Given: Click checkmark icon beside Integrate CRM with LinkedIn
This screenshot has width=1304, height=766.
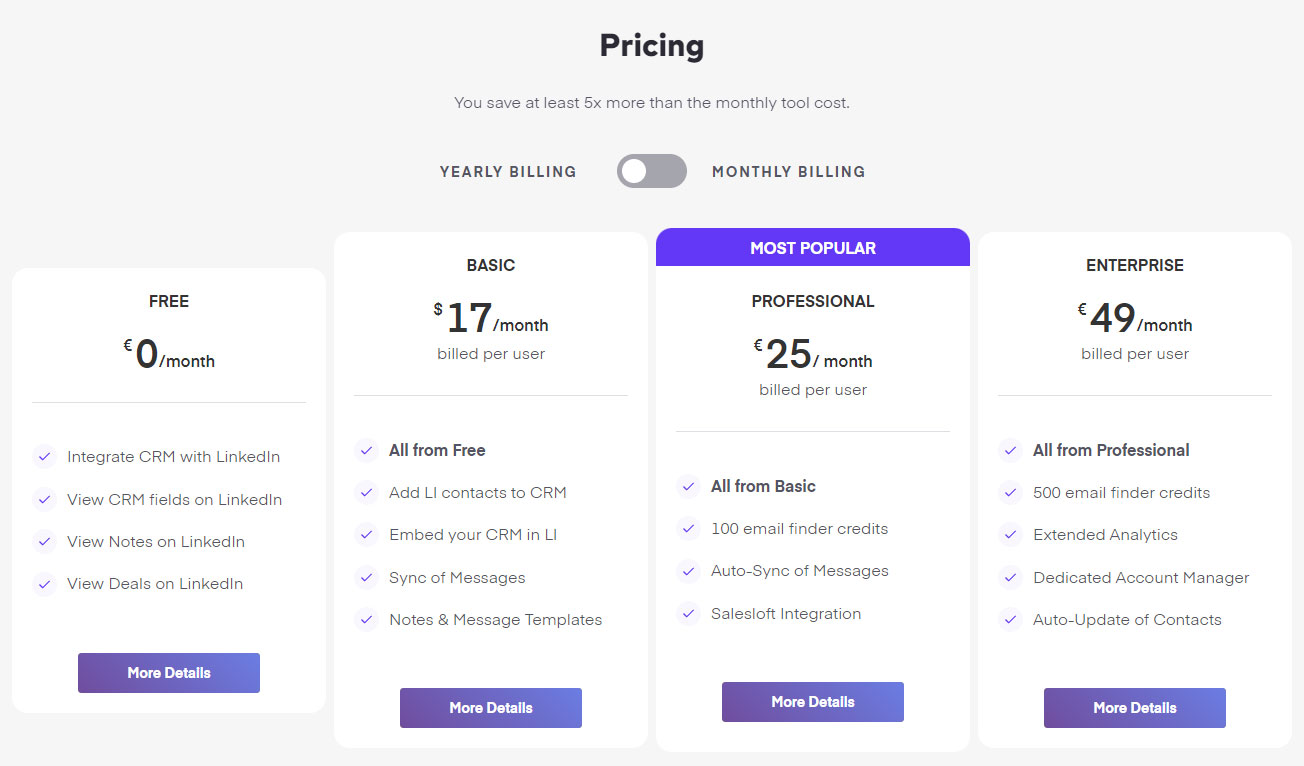Looking at the screenshot, I should click(x=44, y=457).
